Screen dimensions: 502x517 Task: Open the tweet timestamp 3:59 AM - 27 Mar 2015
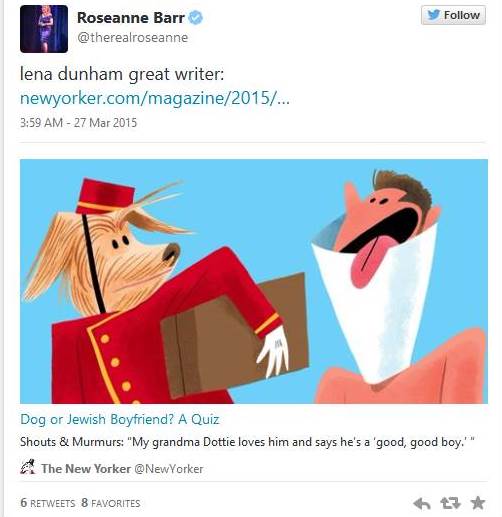78,123
